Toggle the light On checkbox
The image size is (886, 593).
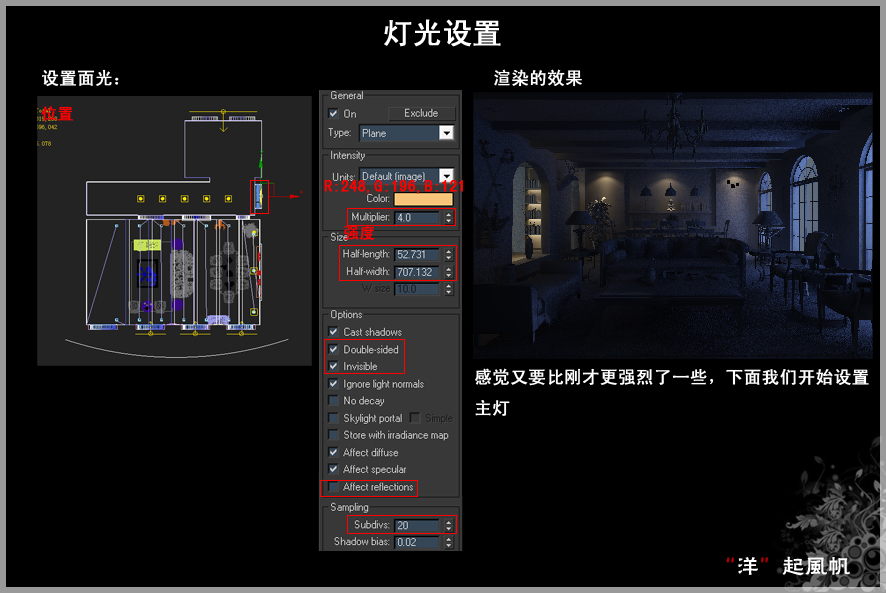point(333,114)
